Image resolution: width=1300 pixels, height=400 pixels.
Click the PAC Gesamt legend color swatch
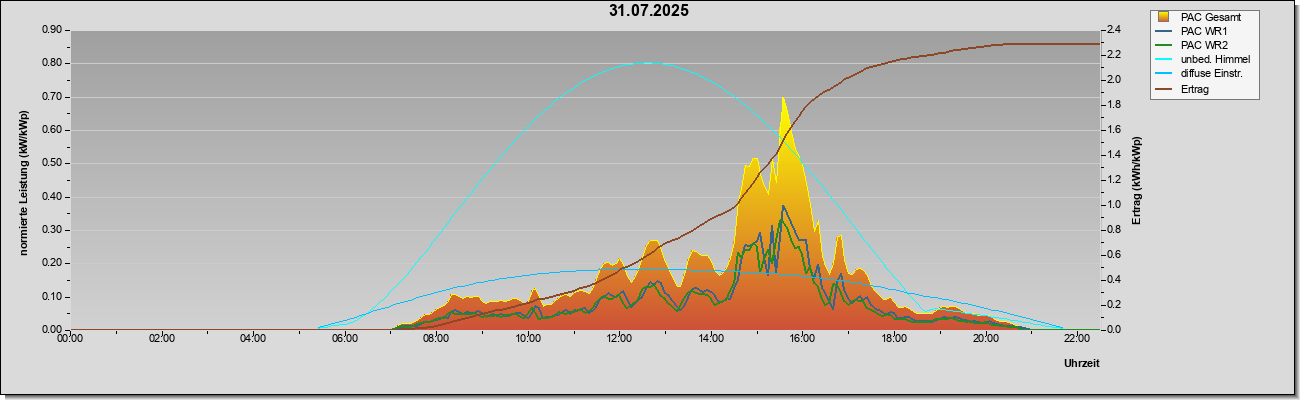click(1164, 17)
